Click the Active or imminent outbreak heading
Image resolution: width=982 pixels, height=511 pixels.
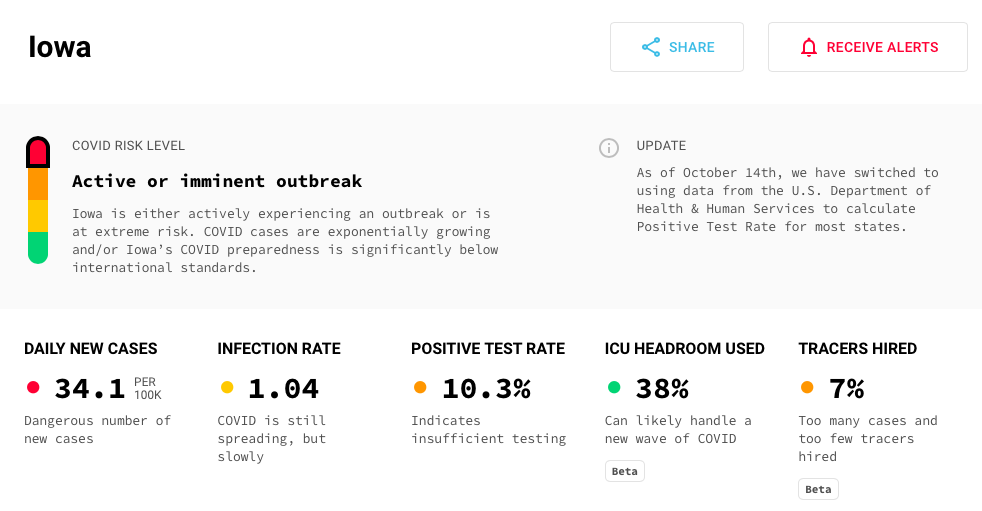pyautogui.click(x=217, y=181)
